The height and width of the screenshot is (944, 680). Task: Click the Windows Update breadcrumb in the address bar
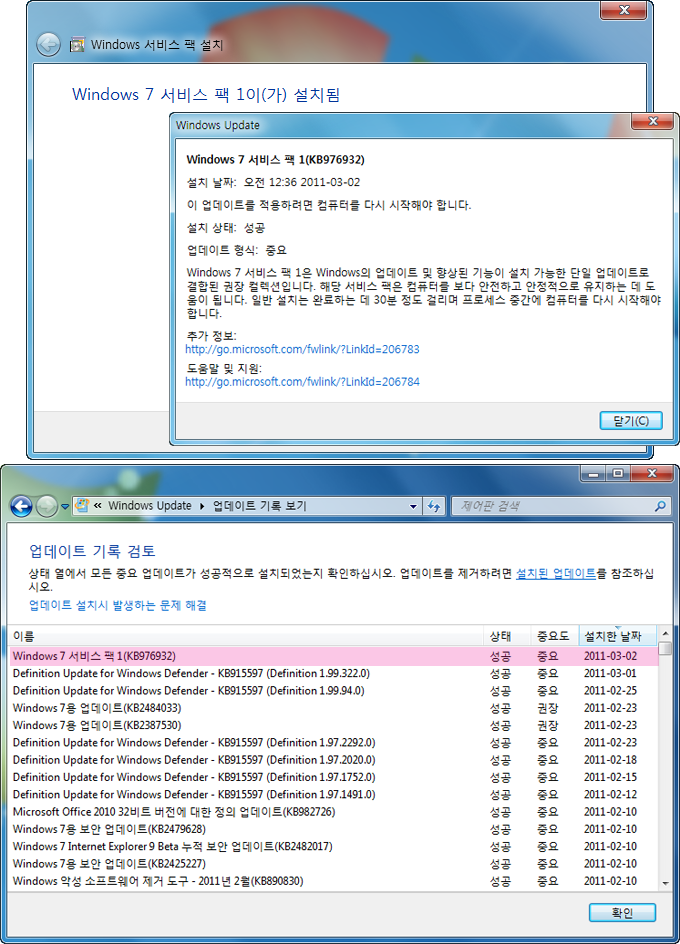click(x=149, y=506)
